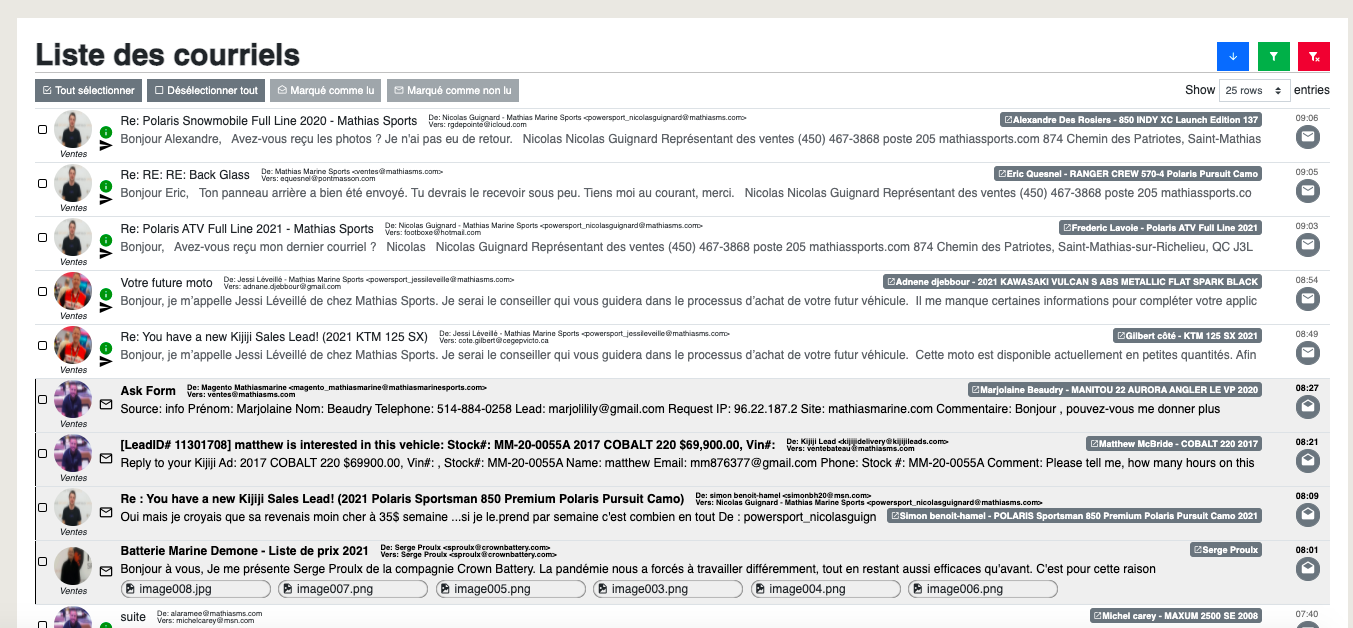Click round mail icon under 09:05
This screenshot has height=628, width=1353.
tap(1307, 192)
